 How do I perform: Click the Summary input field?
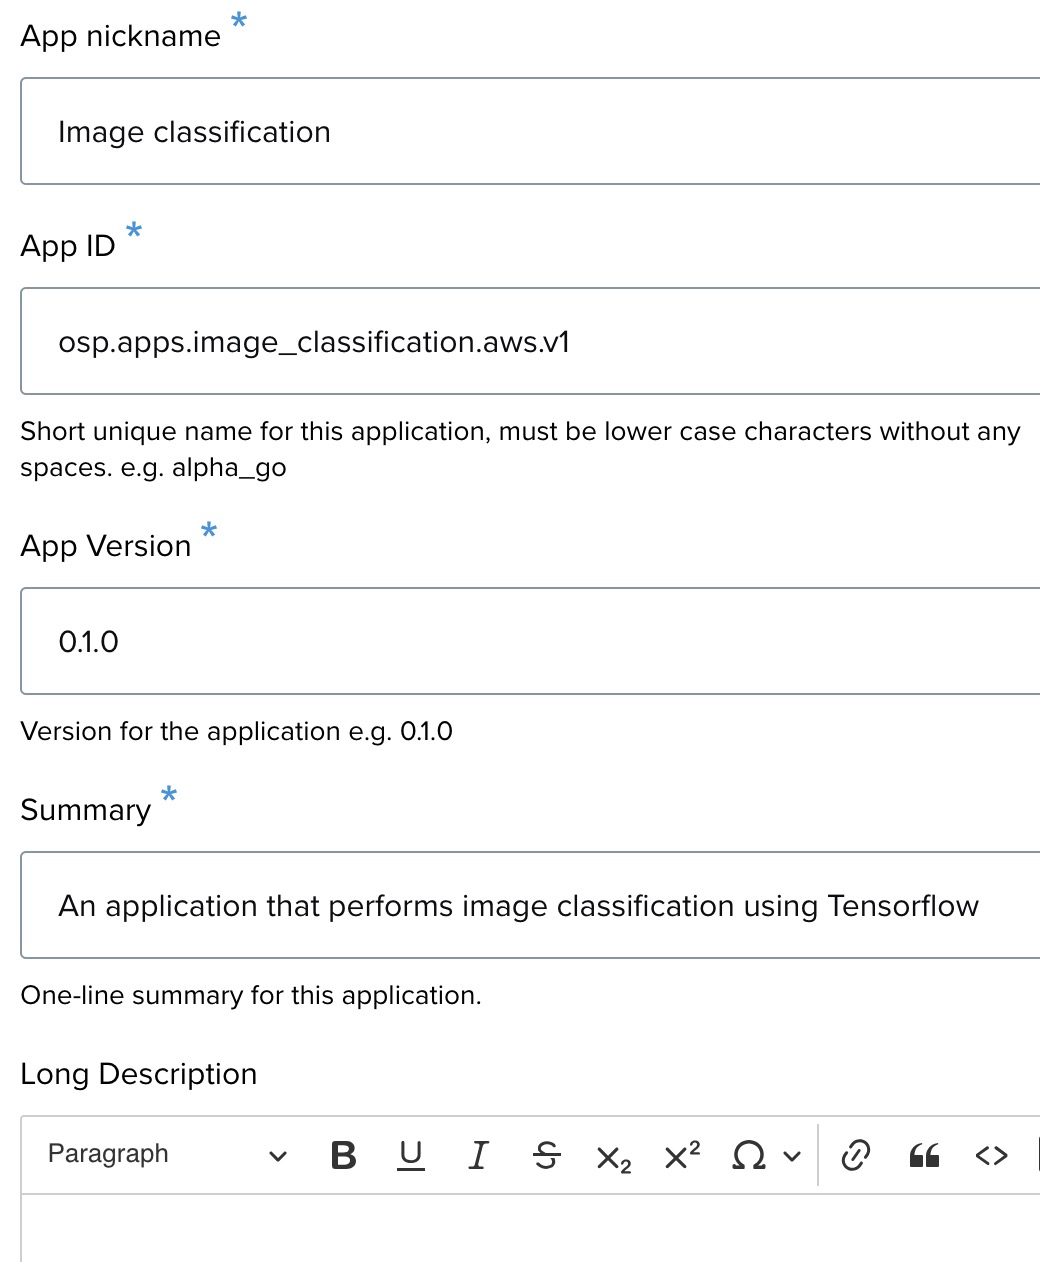tap(530, 906)
